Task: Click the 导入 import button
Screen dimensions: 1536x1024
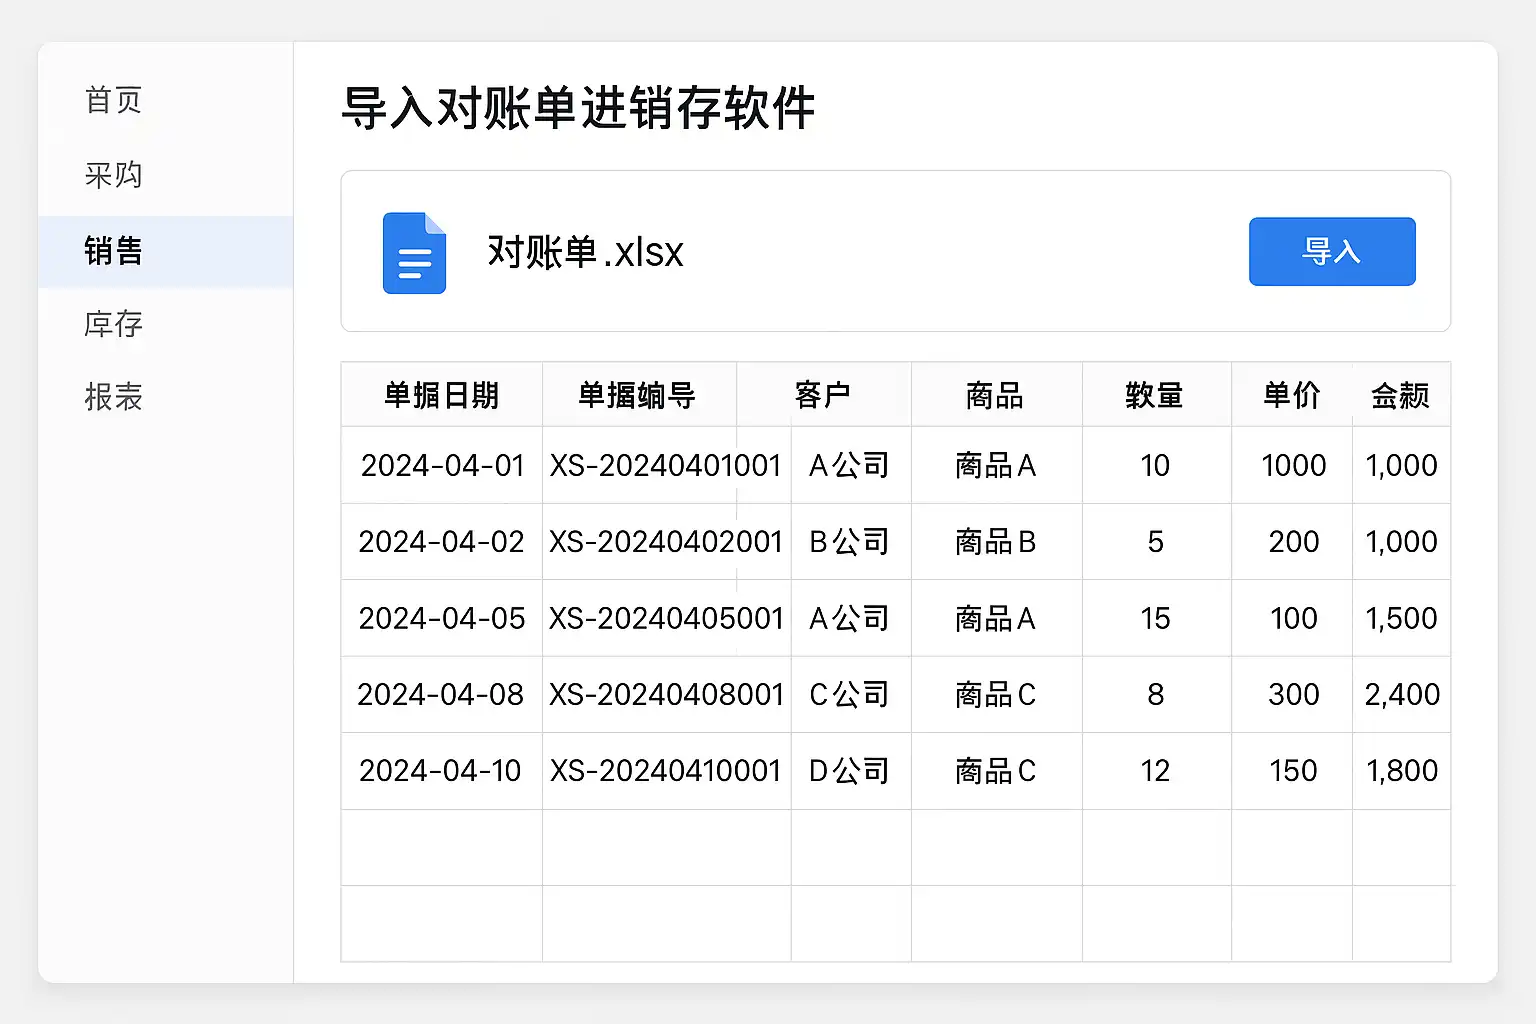Action: (x=1331, y=251)
